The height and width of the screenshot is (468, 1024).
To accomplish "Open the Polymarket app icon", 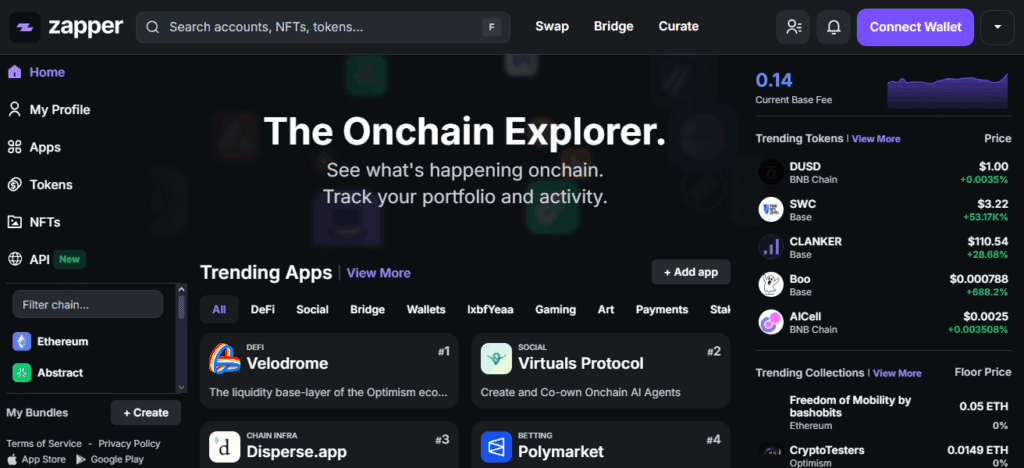I will point(496,446).
